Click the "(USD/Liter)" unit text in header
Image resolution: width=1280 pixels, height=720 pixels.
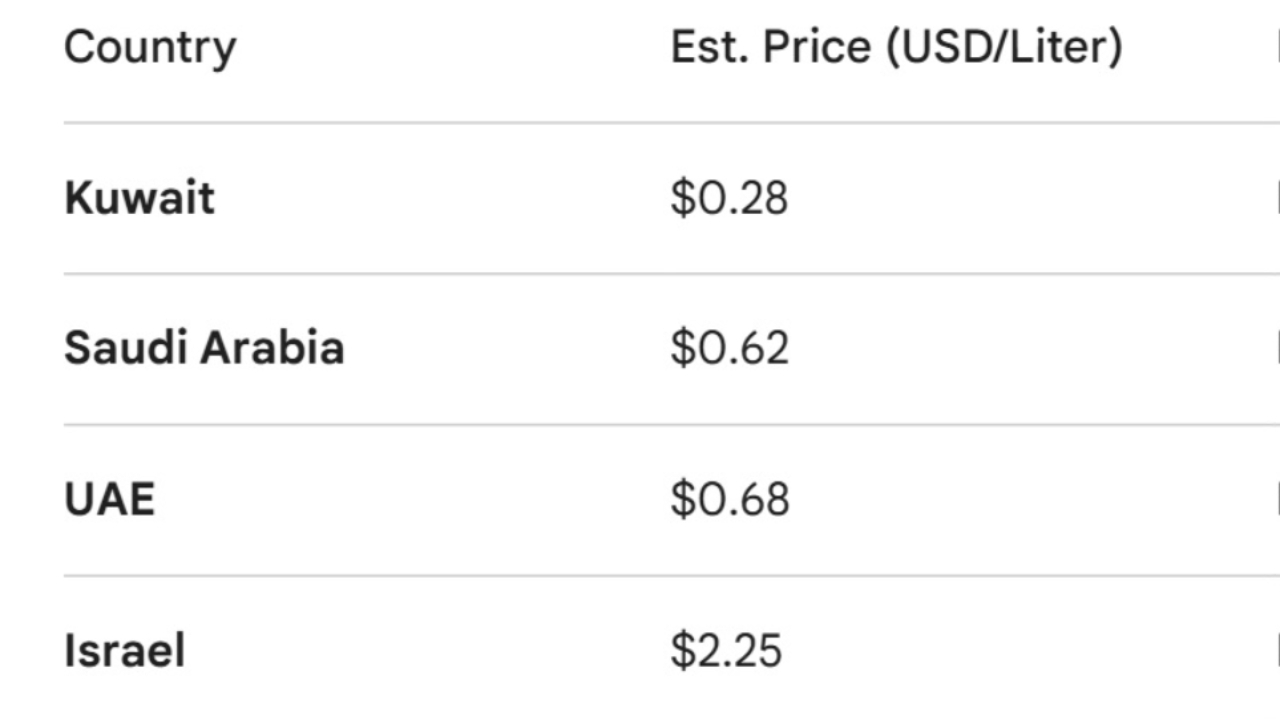1004,47
